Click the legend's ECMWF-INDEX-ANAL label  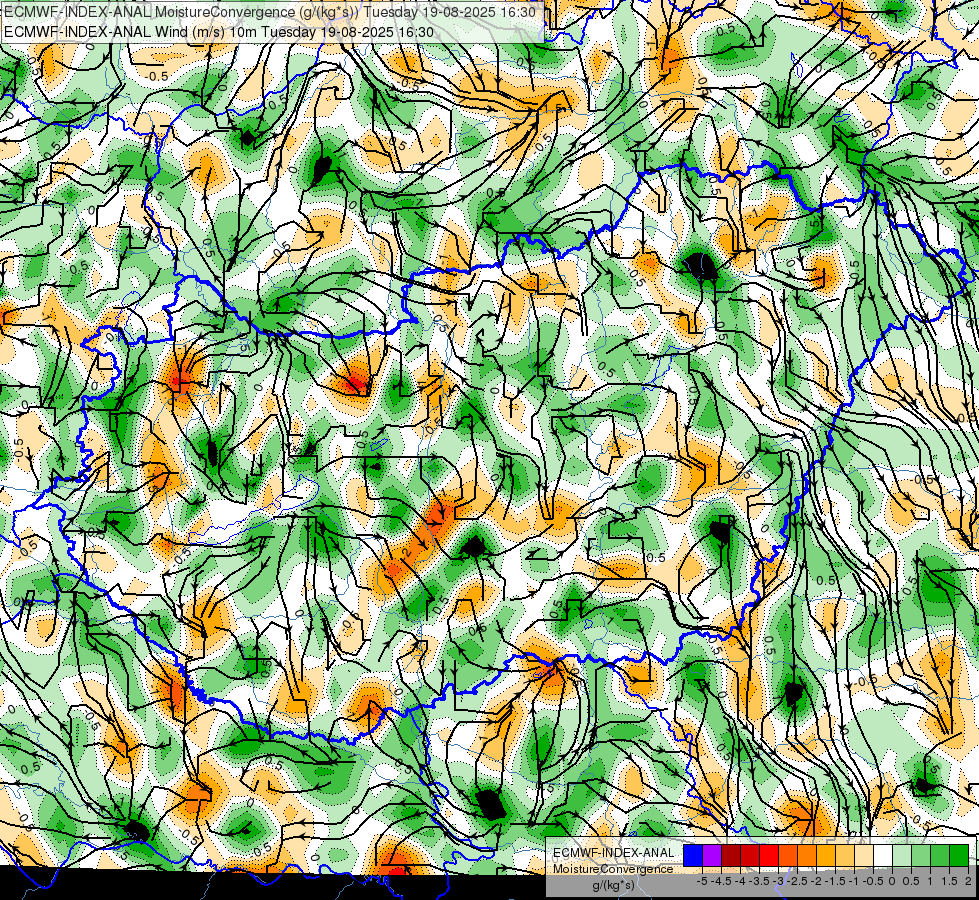(613, 853)
